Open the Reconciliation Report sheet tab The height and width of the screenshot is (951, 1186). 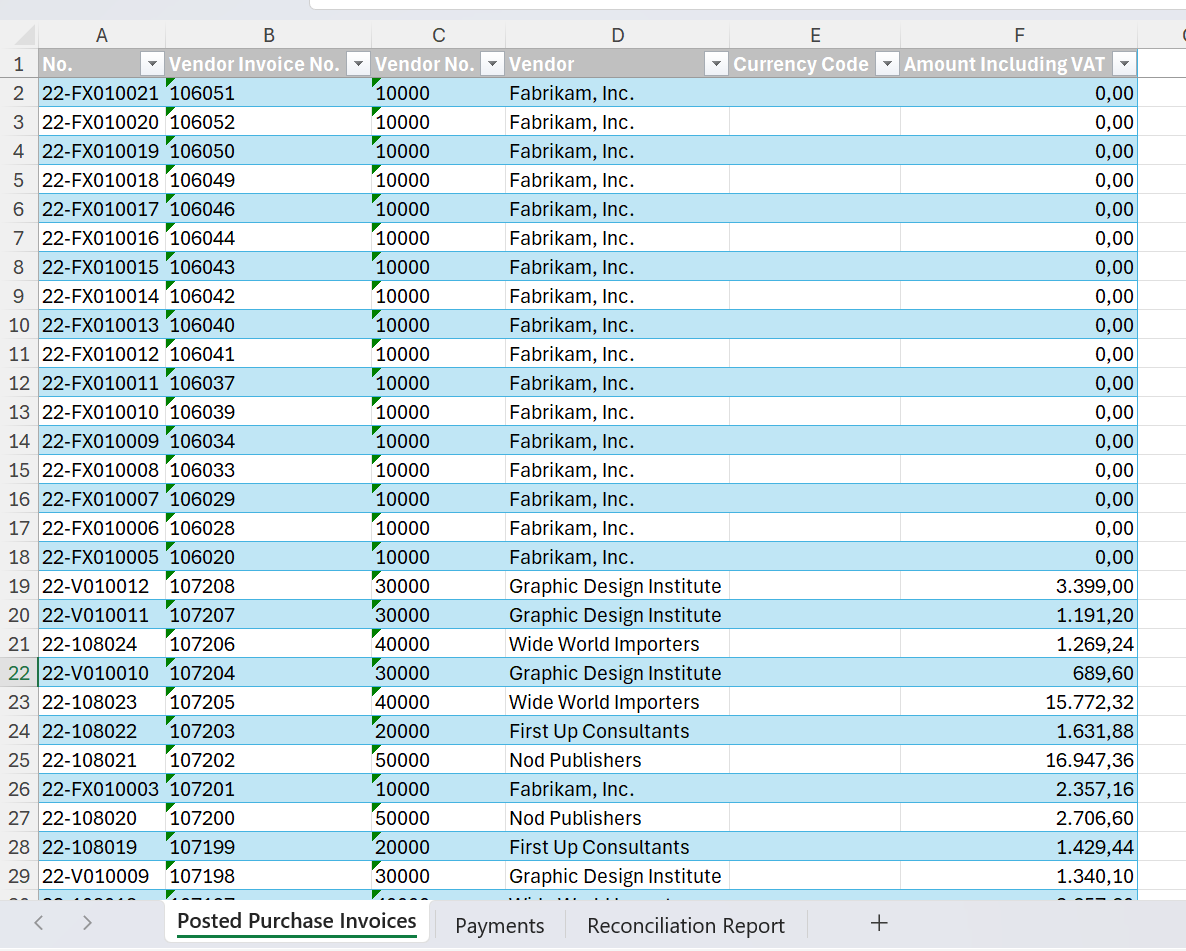pyautogui.click(x=686, y=925)
